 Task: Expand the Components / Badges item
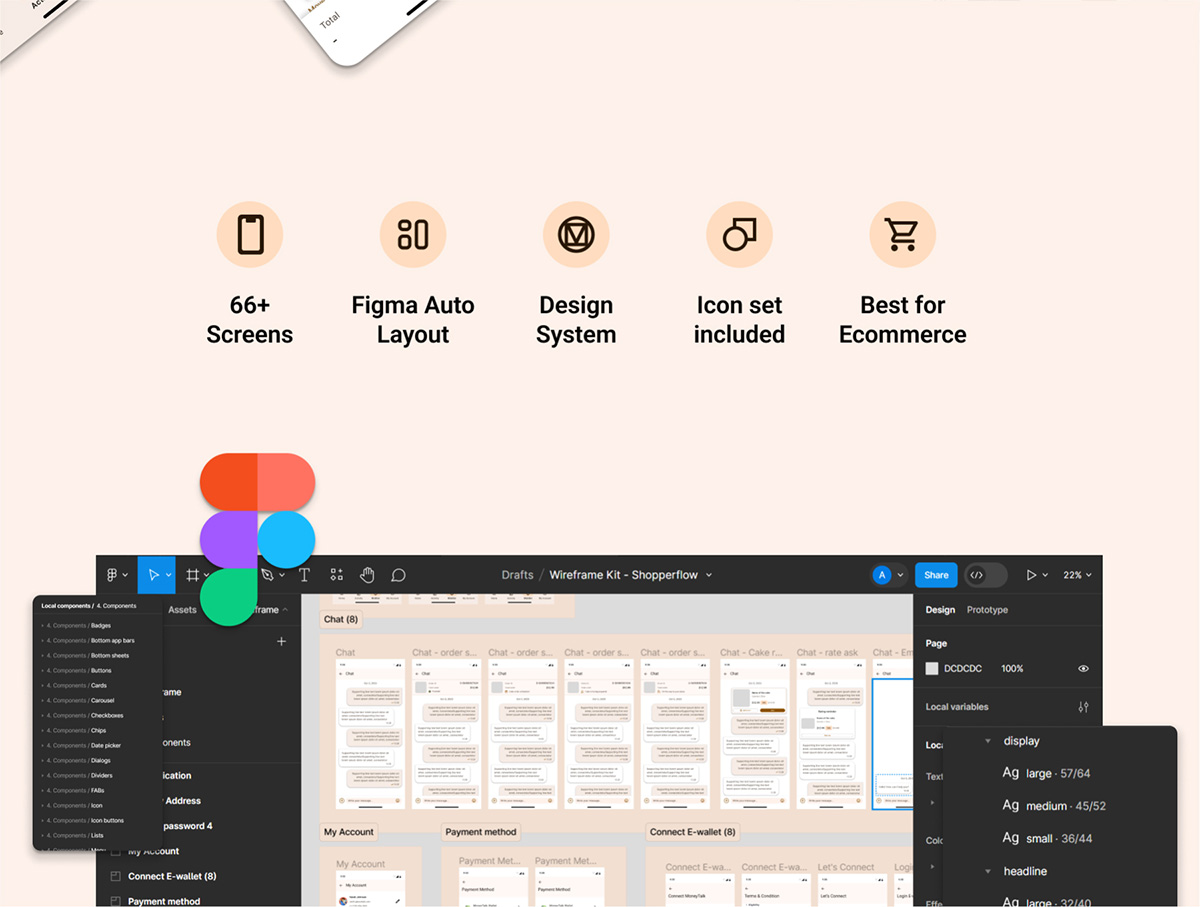pyautogui.click(x=43, y=626)
